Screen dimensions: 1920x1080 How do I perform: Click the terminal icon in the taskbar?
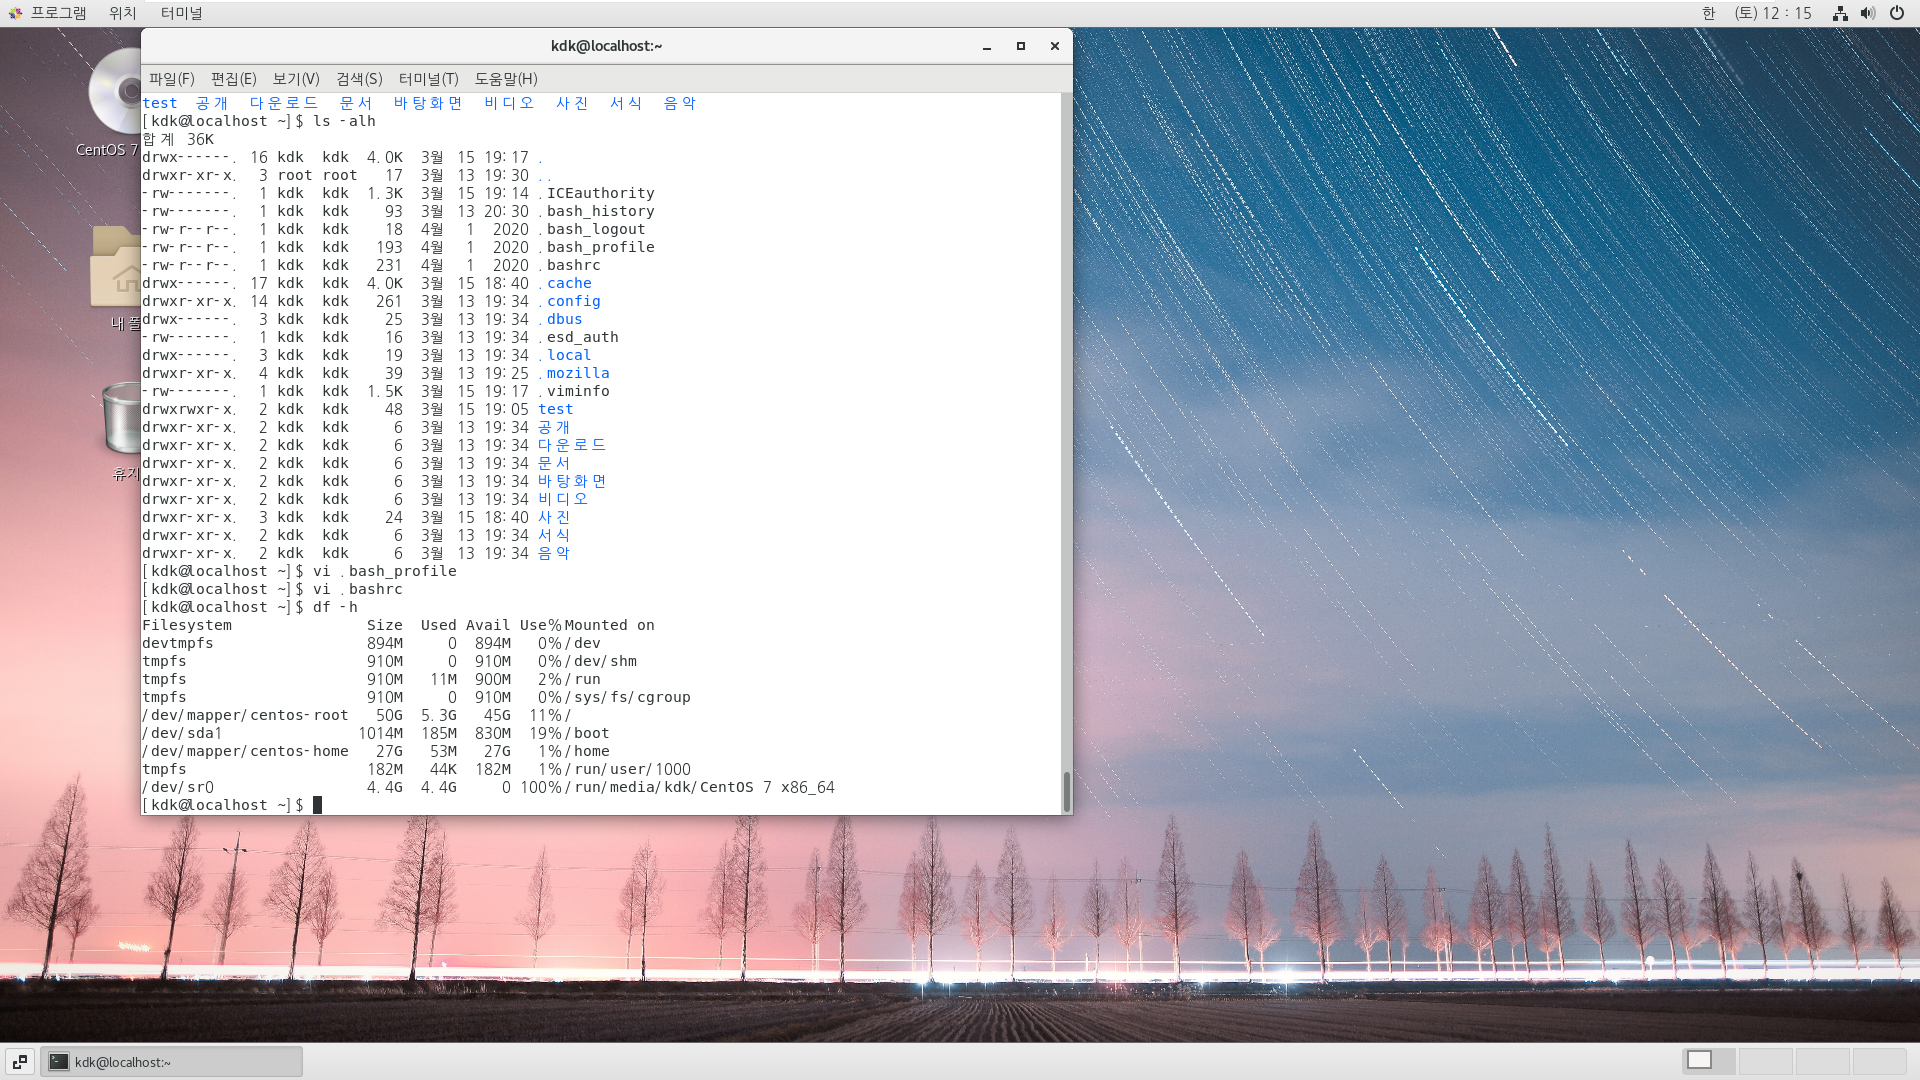click(x=59, y=1062)
